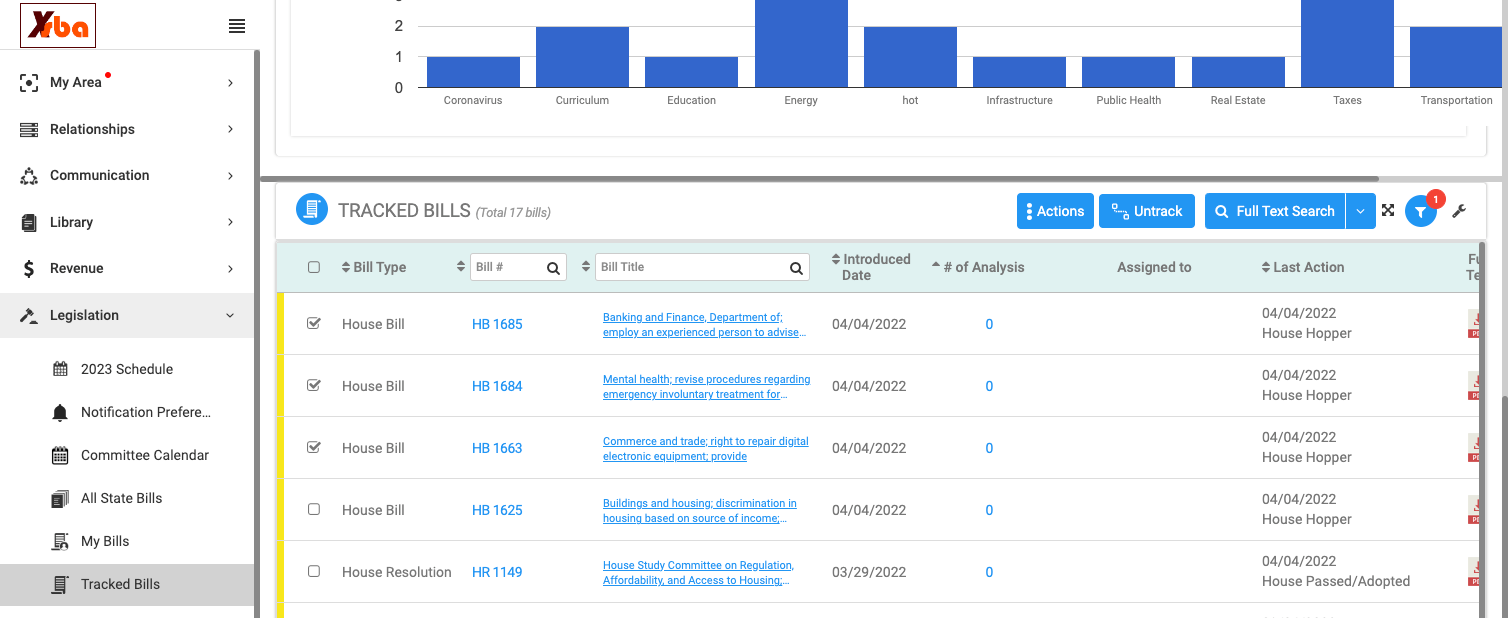The width and height of the screenshot is (1508, 618).
Task: Select Tracked Bills menu item
Action: [127, 584]
